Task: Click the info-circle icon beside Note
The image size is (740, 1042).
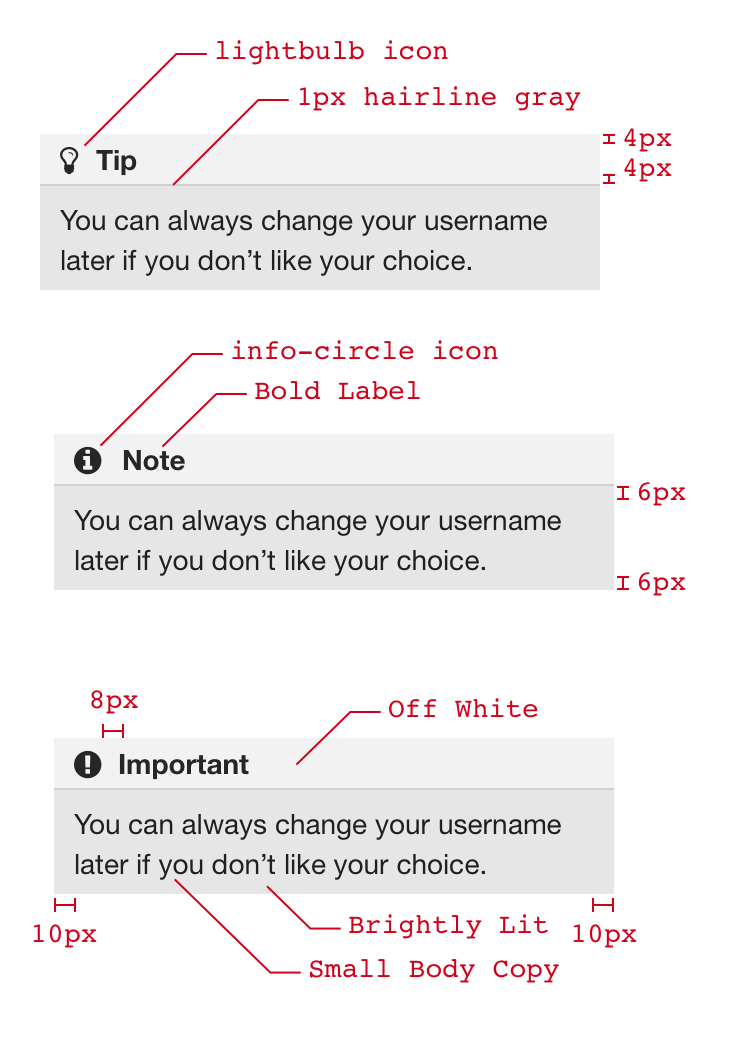Action: click(x=88, y=460)
